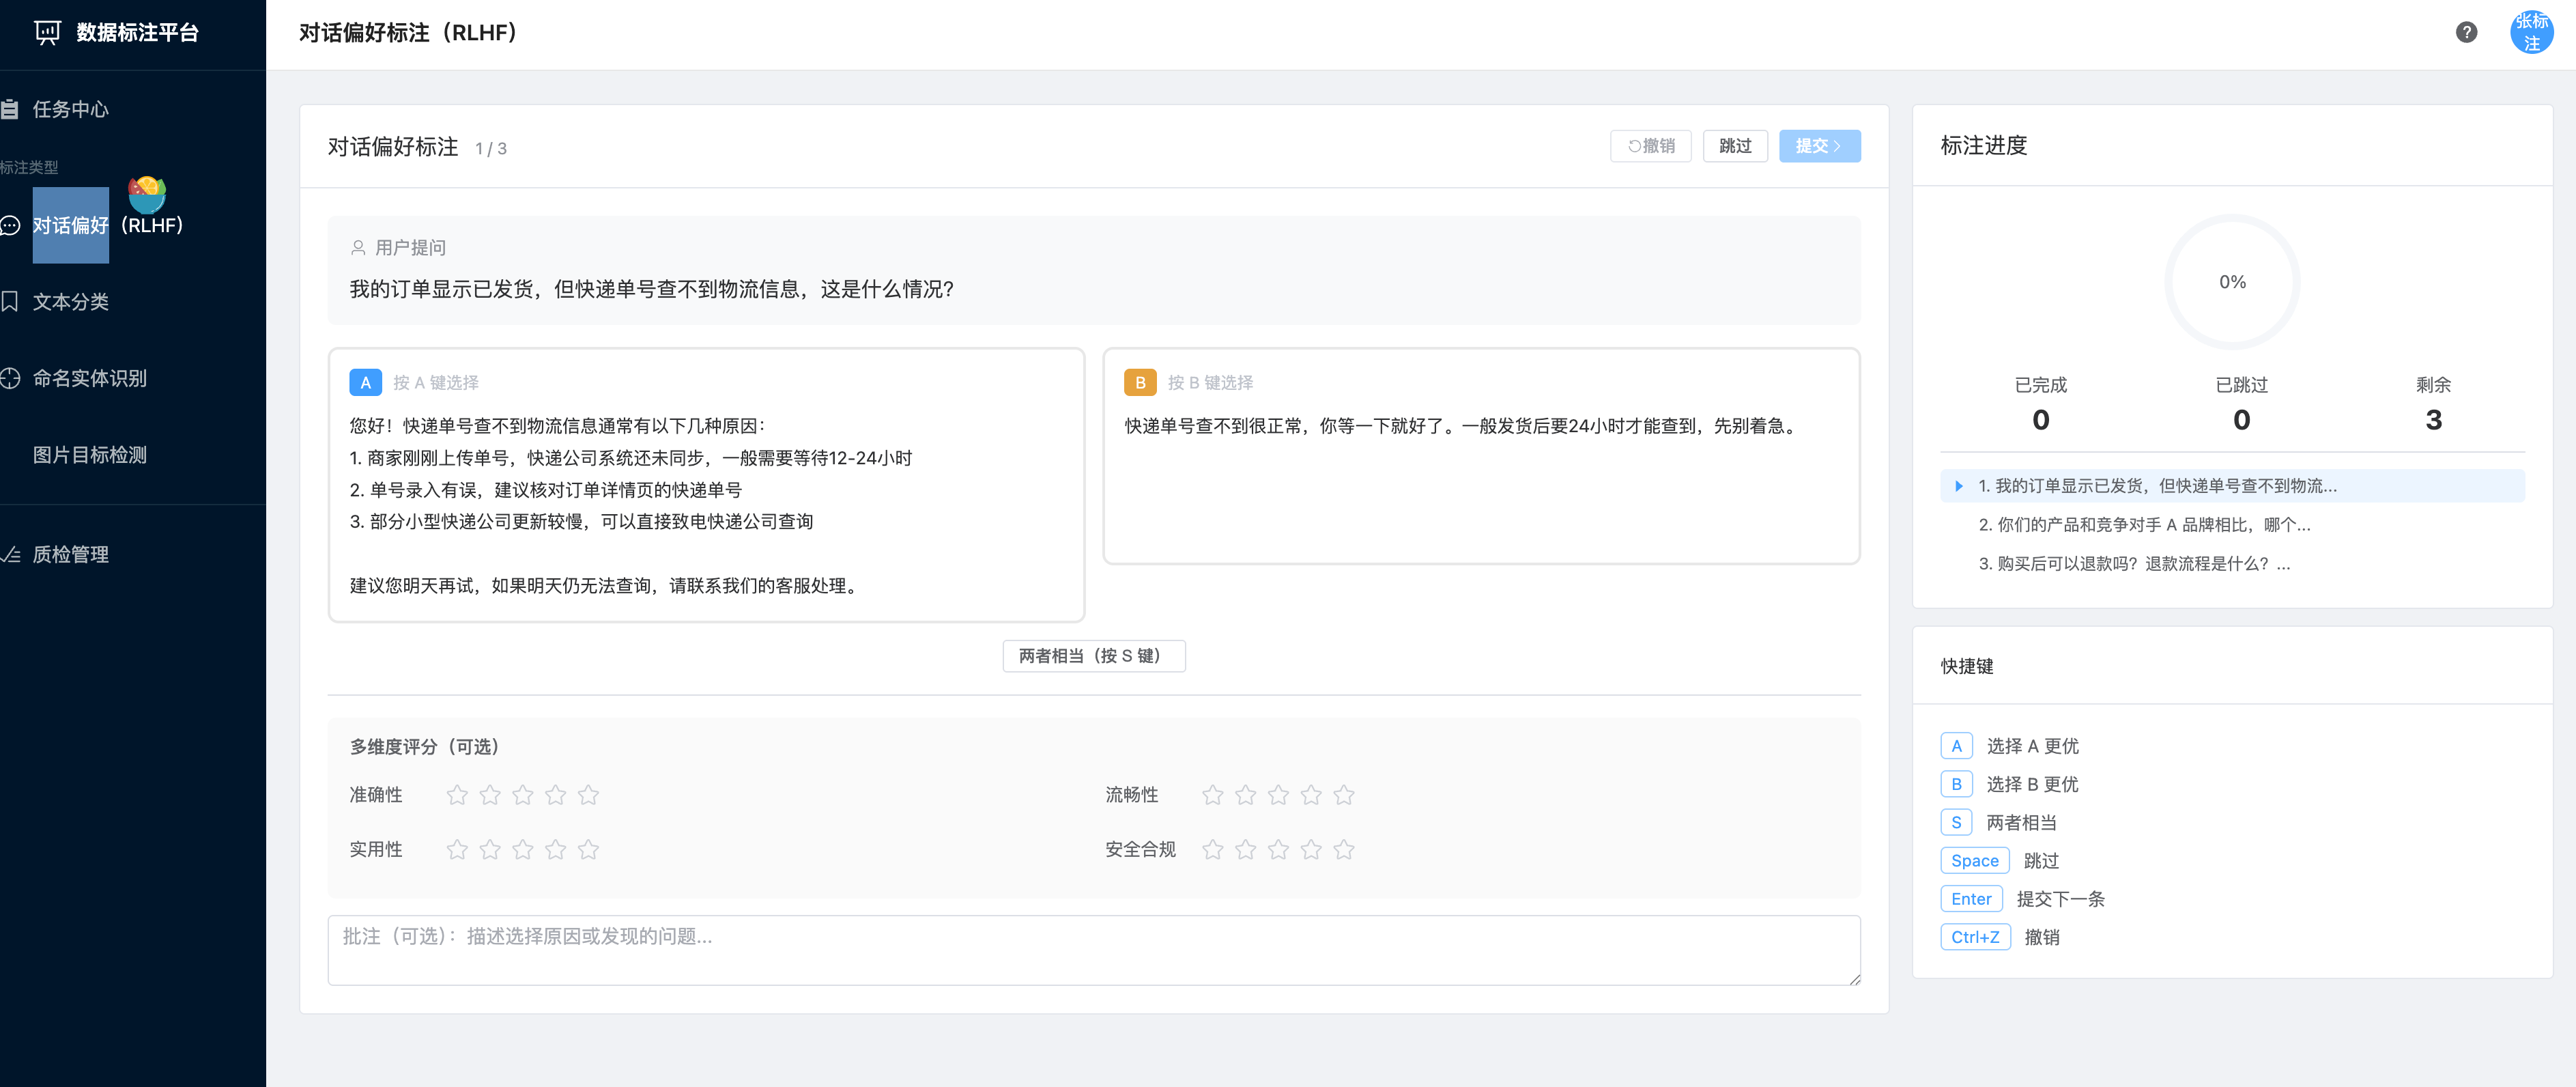Click the 快捷键 panel title
Screen dimensions: 2576x1087
[1967, 666]
